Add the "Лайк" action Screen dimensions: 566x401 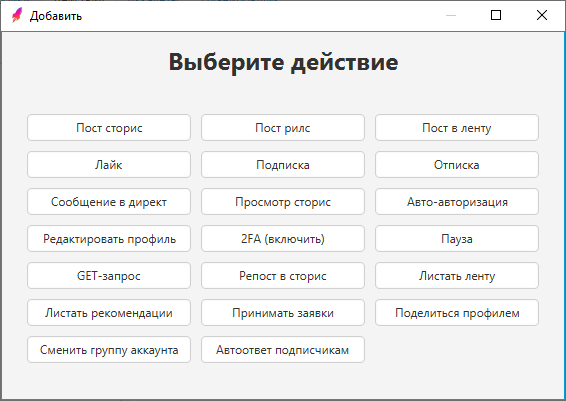click(109, 165)
